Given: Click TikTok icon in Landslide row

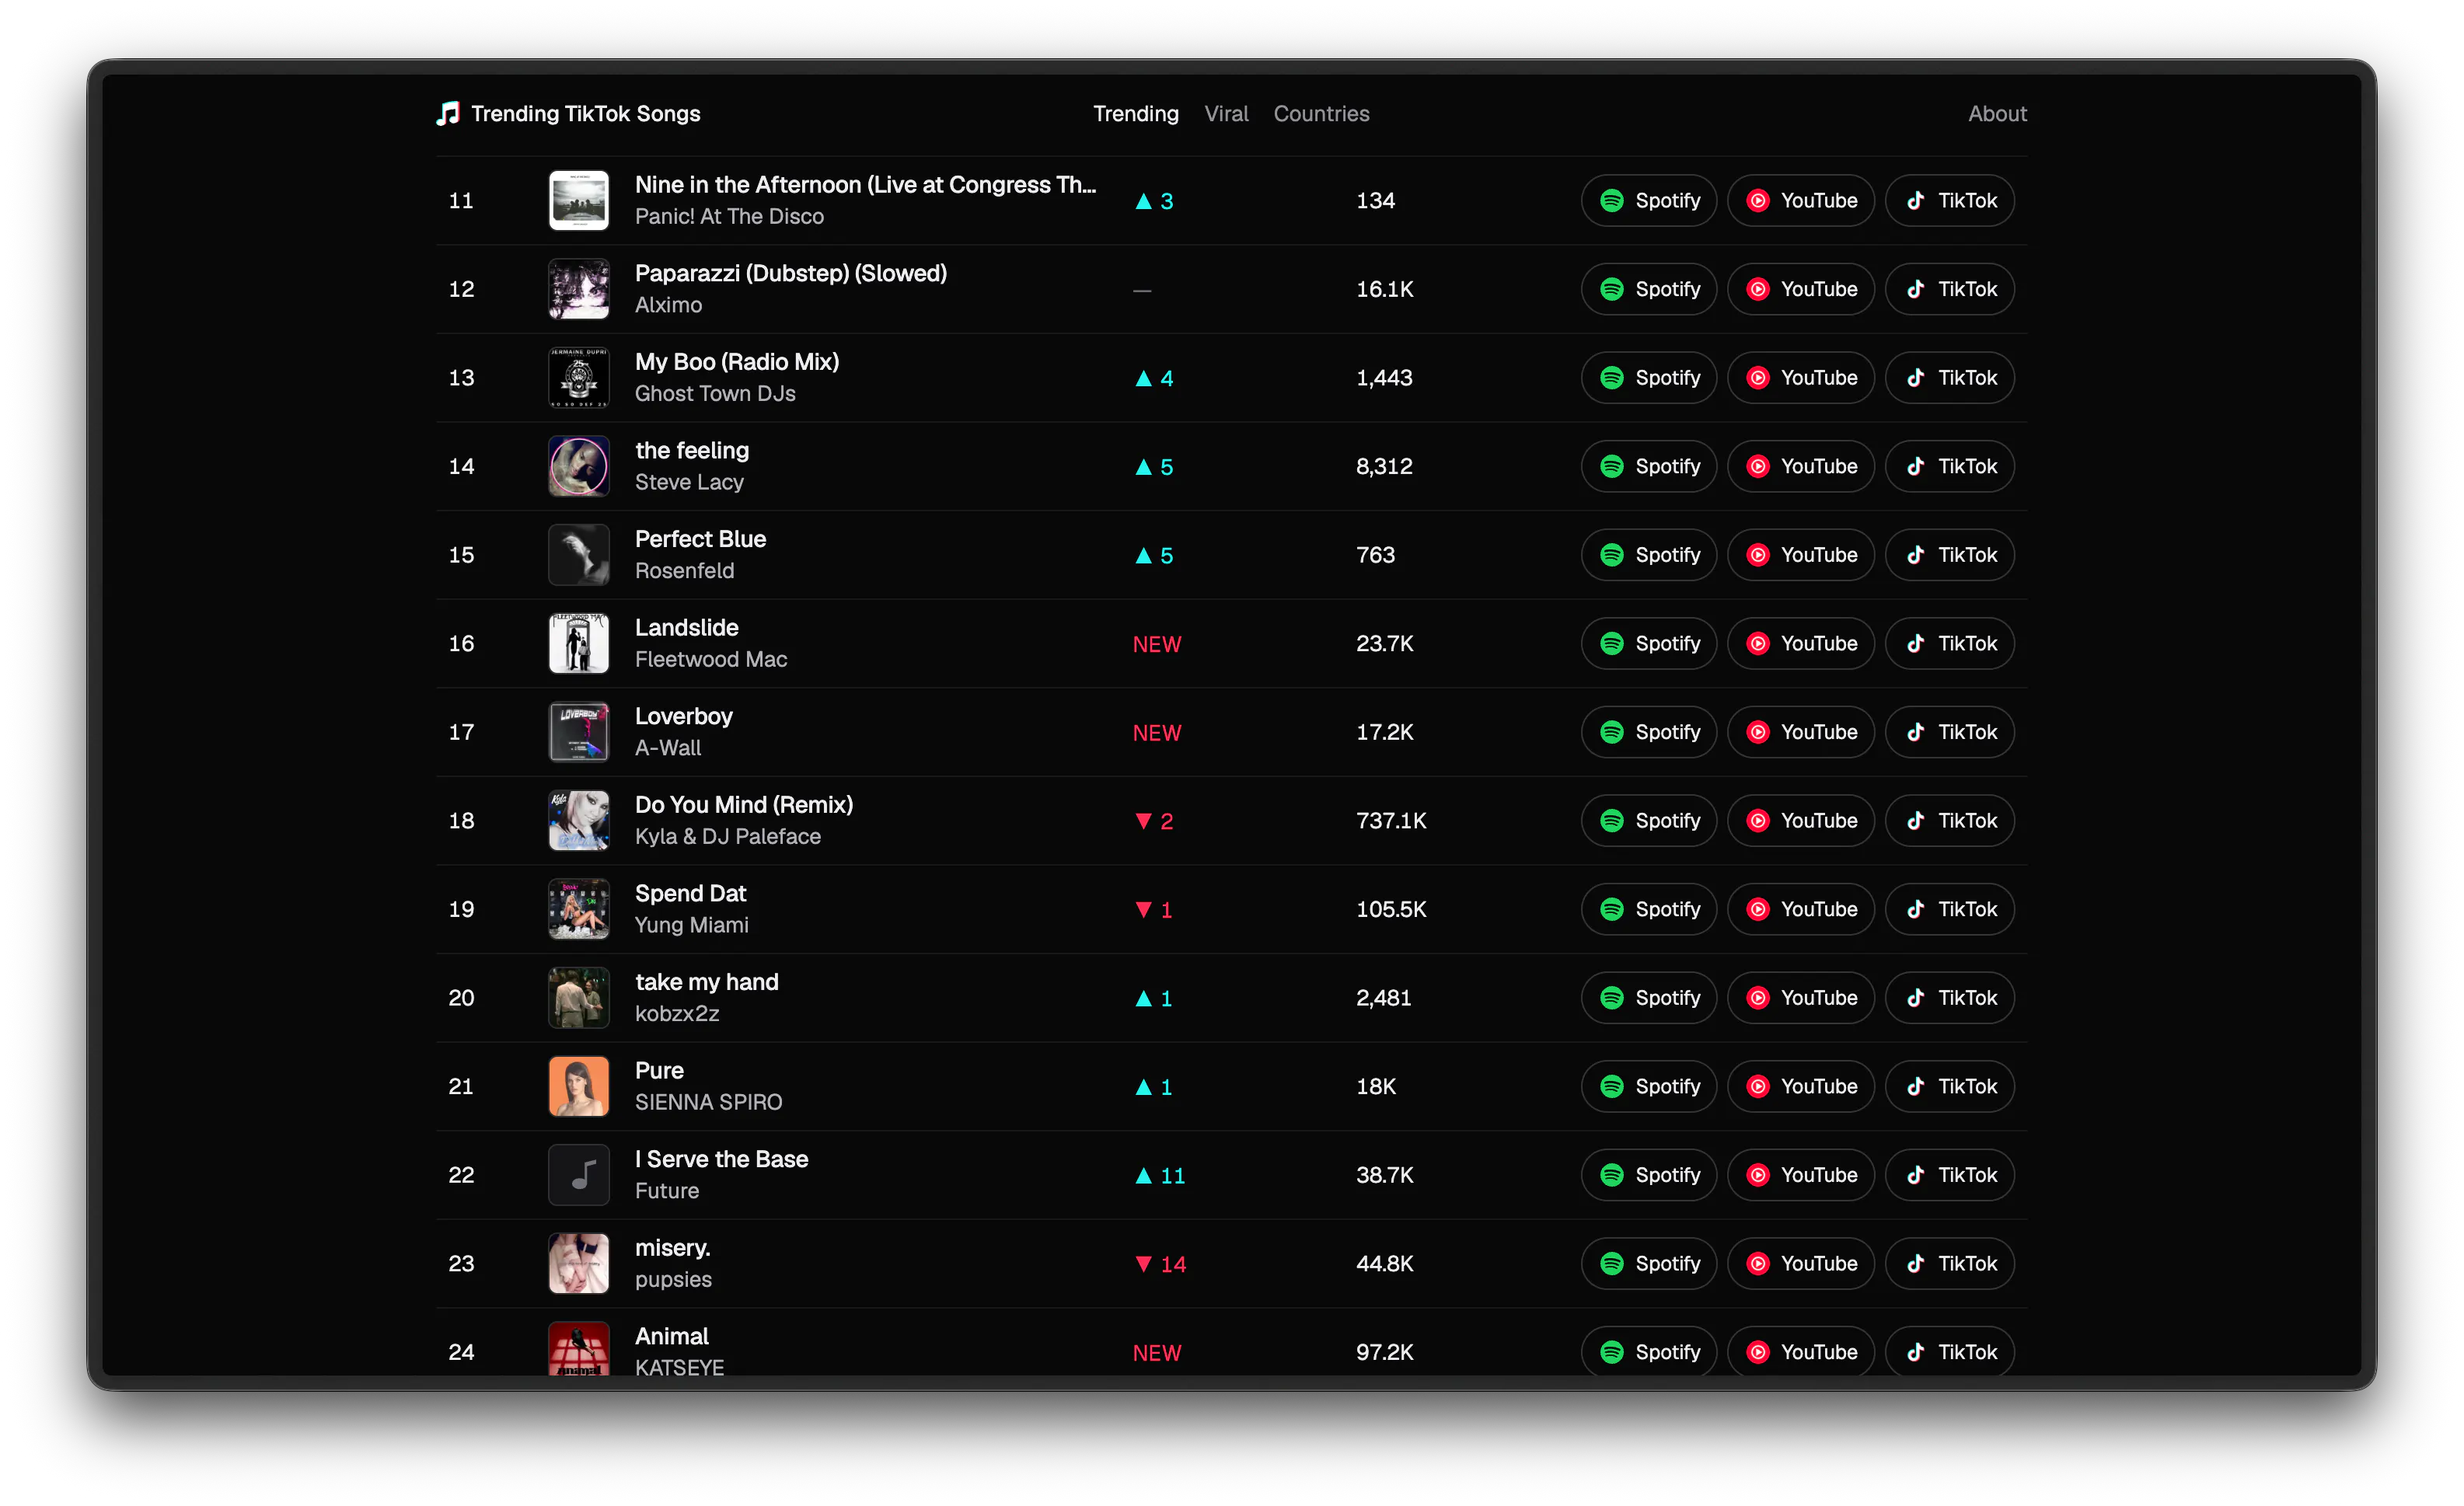Looking at the screenshot, I should point(1915,644).
